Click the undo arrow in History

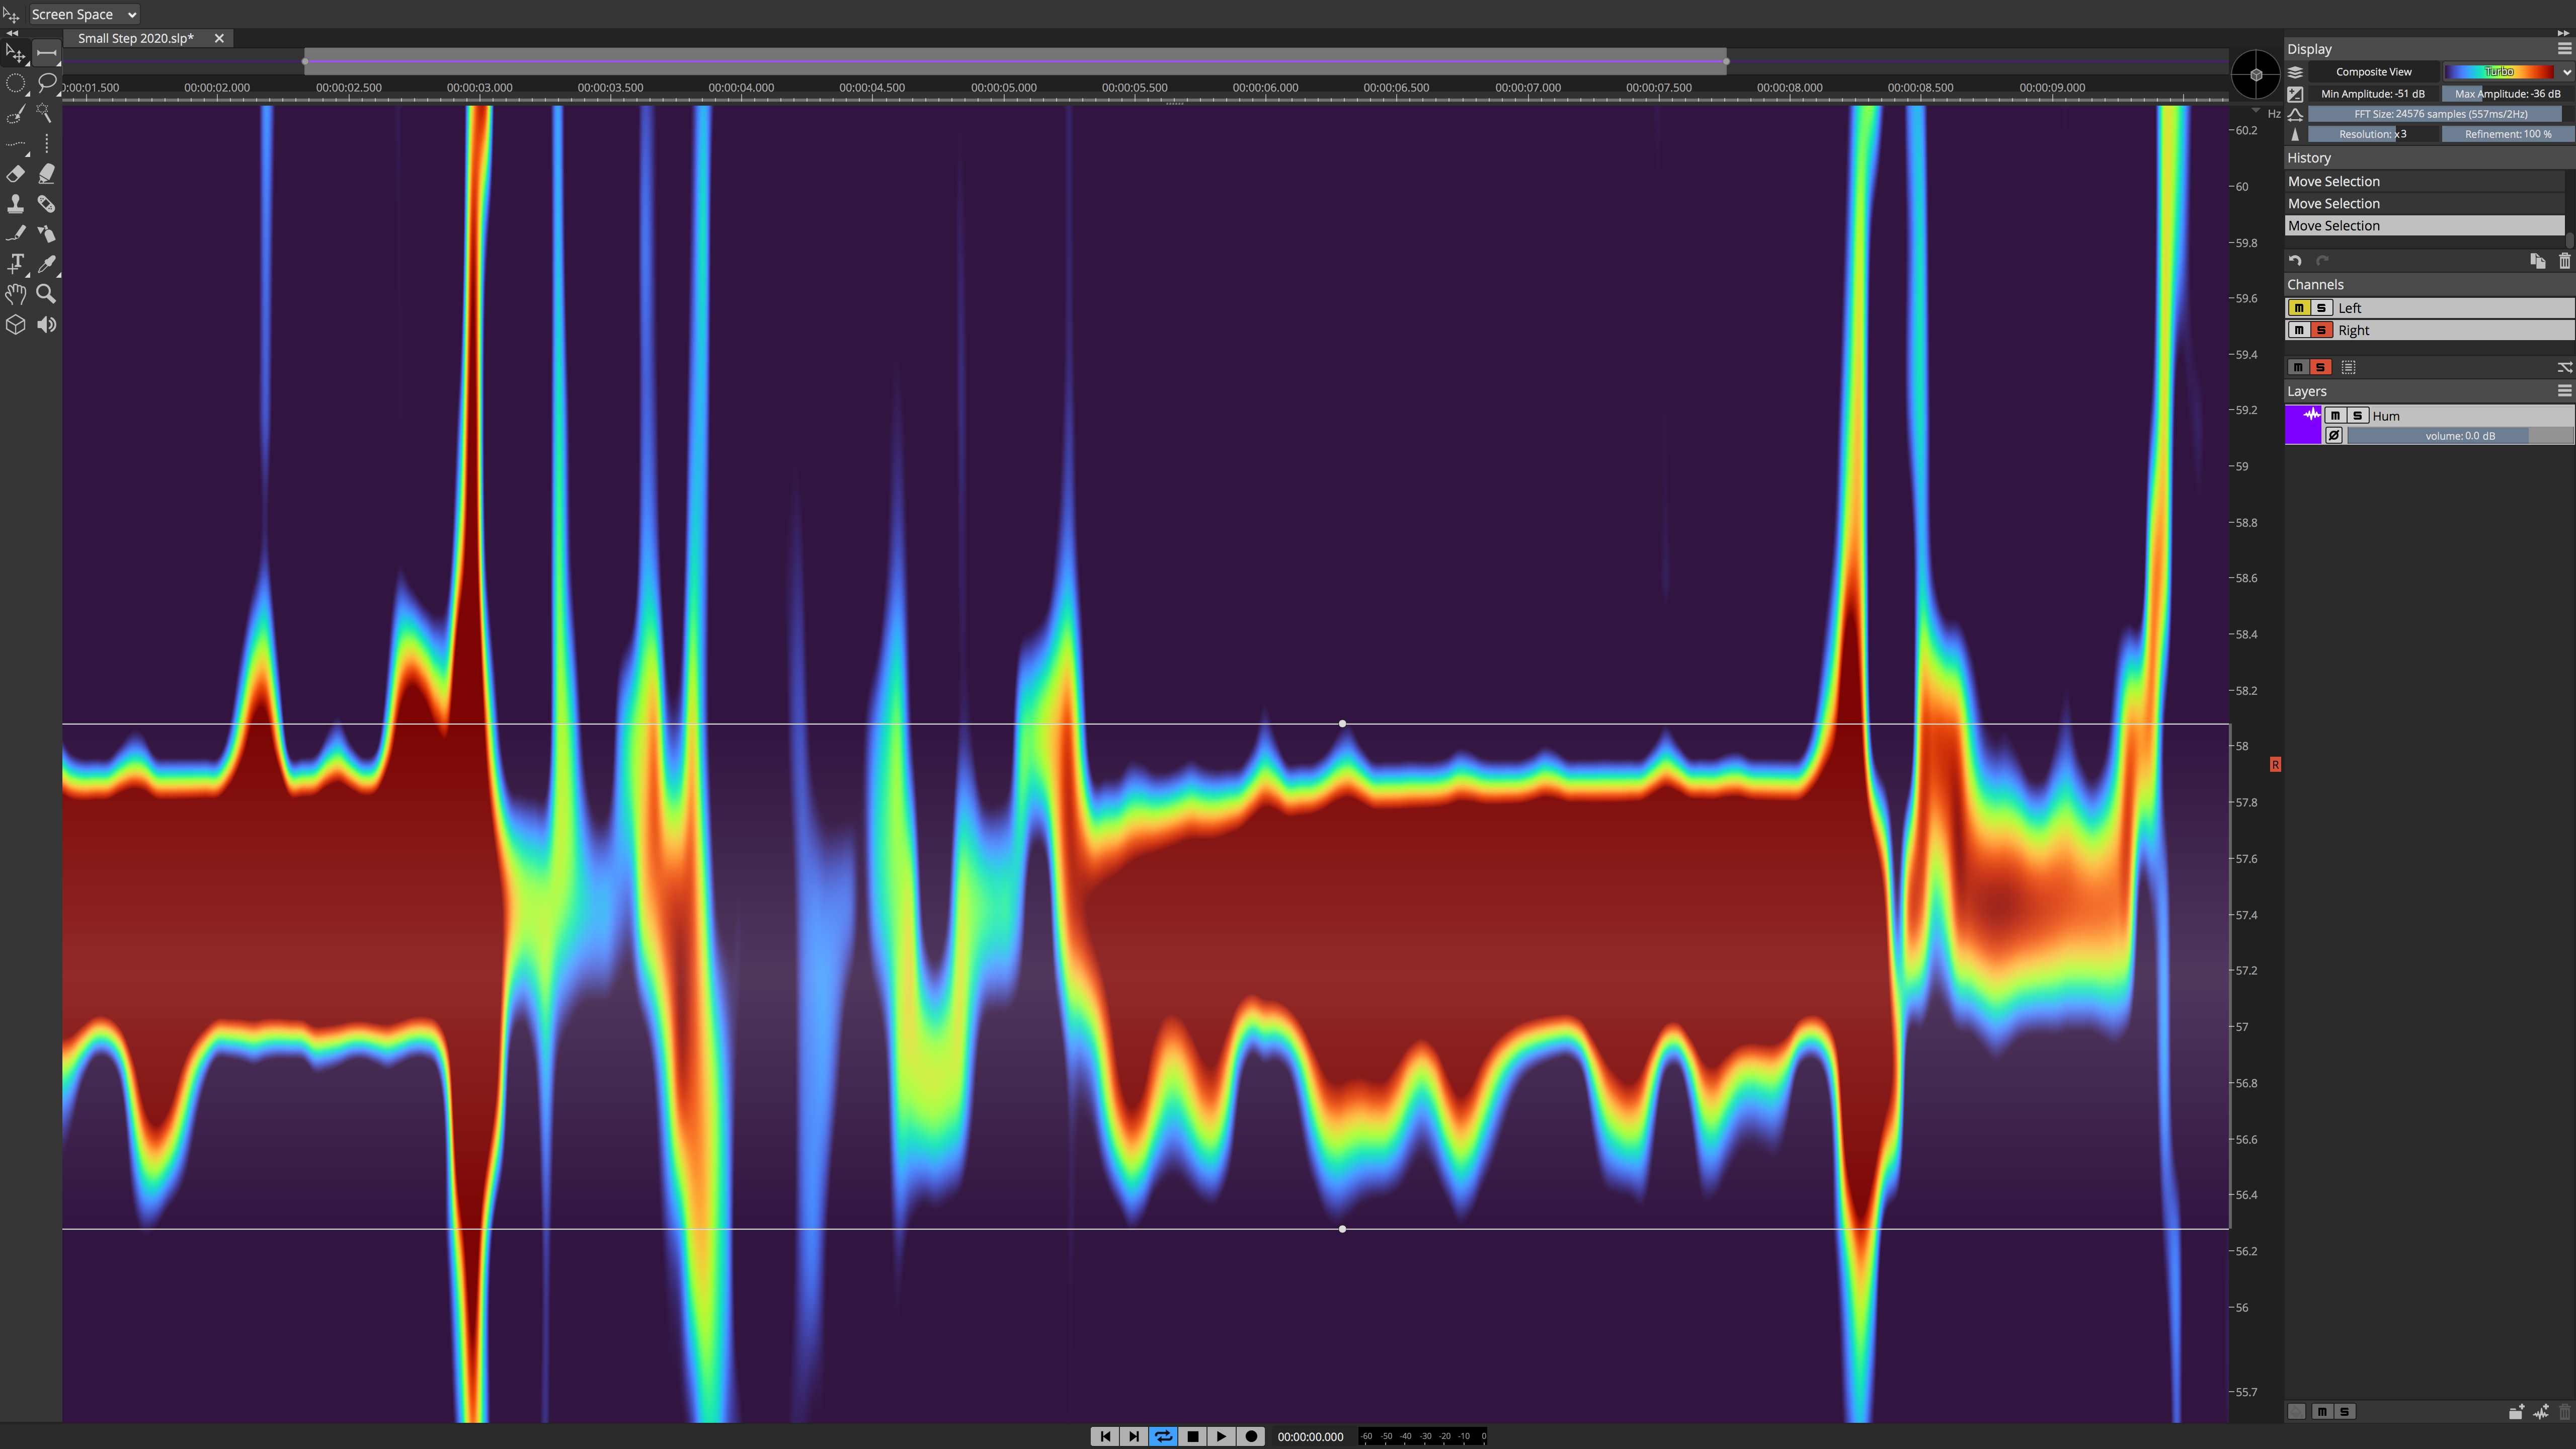click(2296, 261)
